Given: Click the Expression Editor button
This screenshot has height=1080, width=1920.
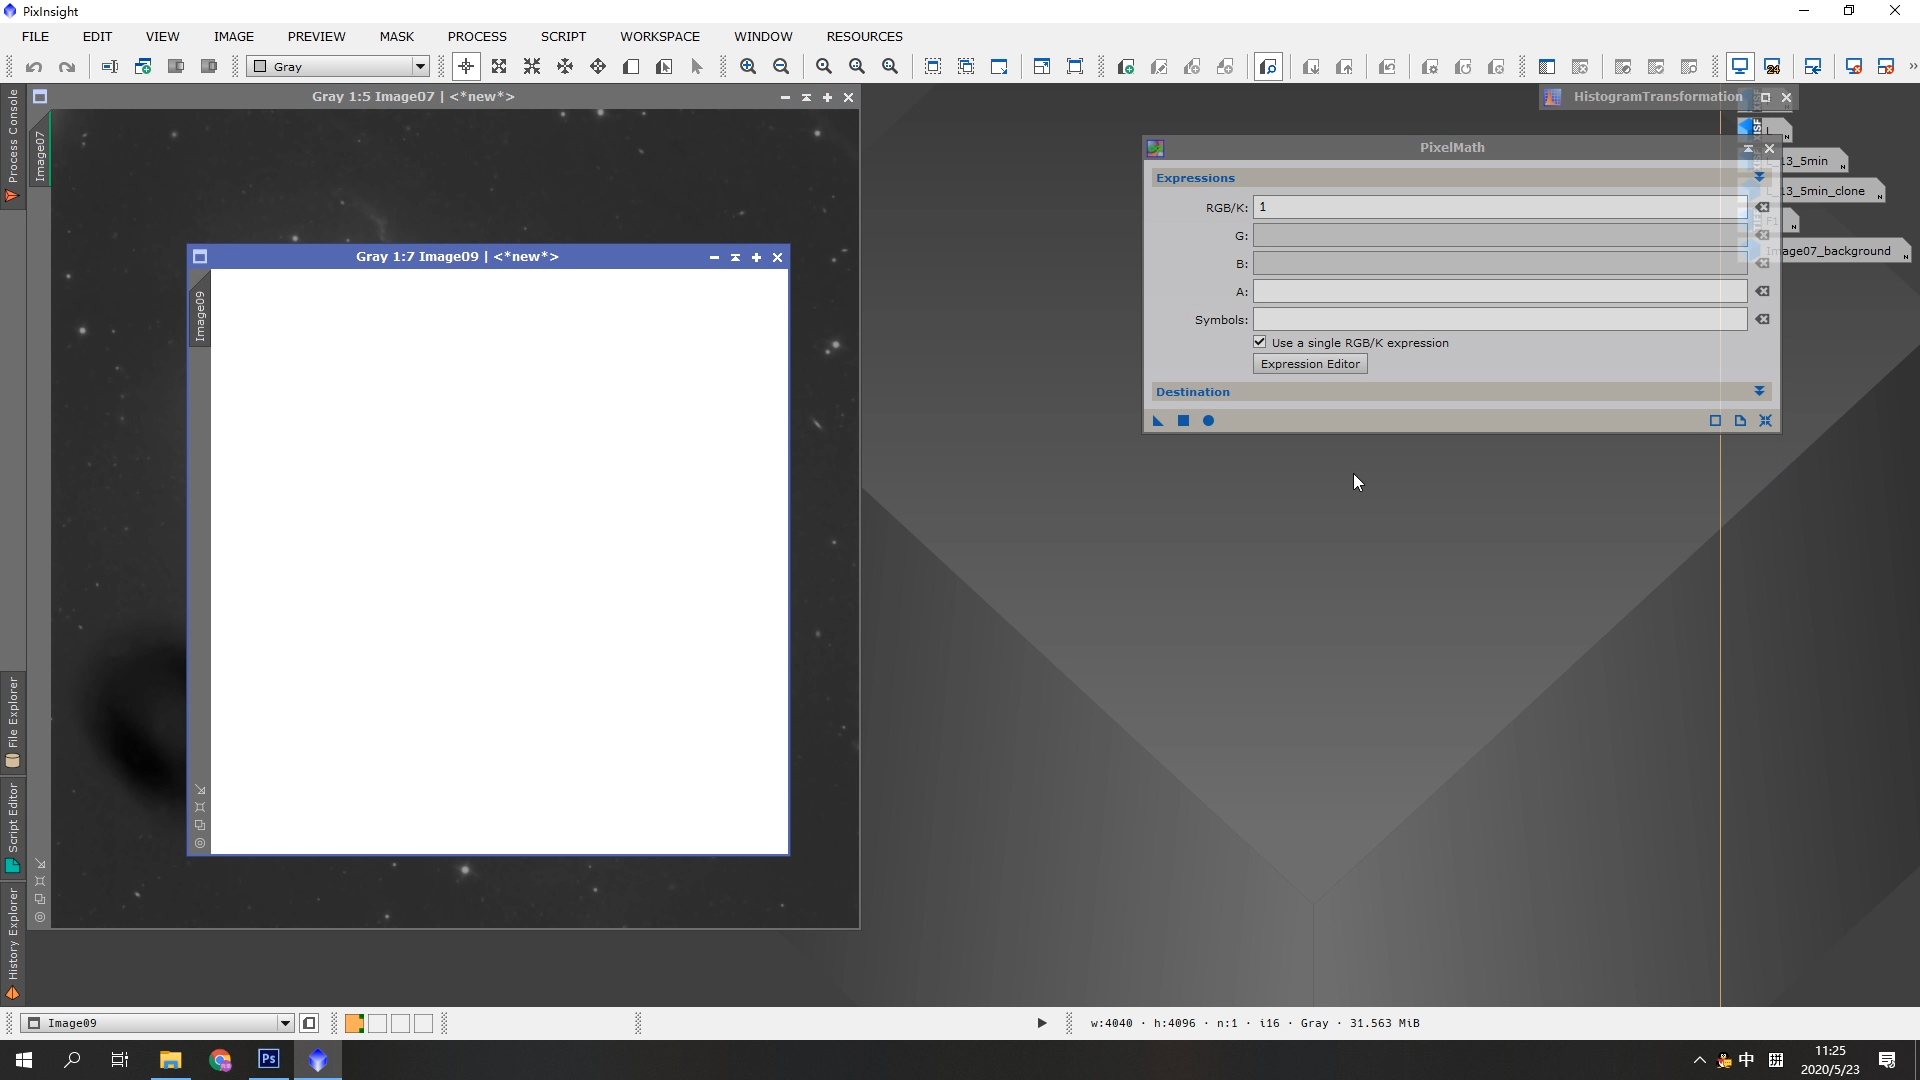Looking at the screenshot, I should [1310, 364].
